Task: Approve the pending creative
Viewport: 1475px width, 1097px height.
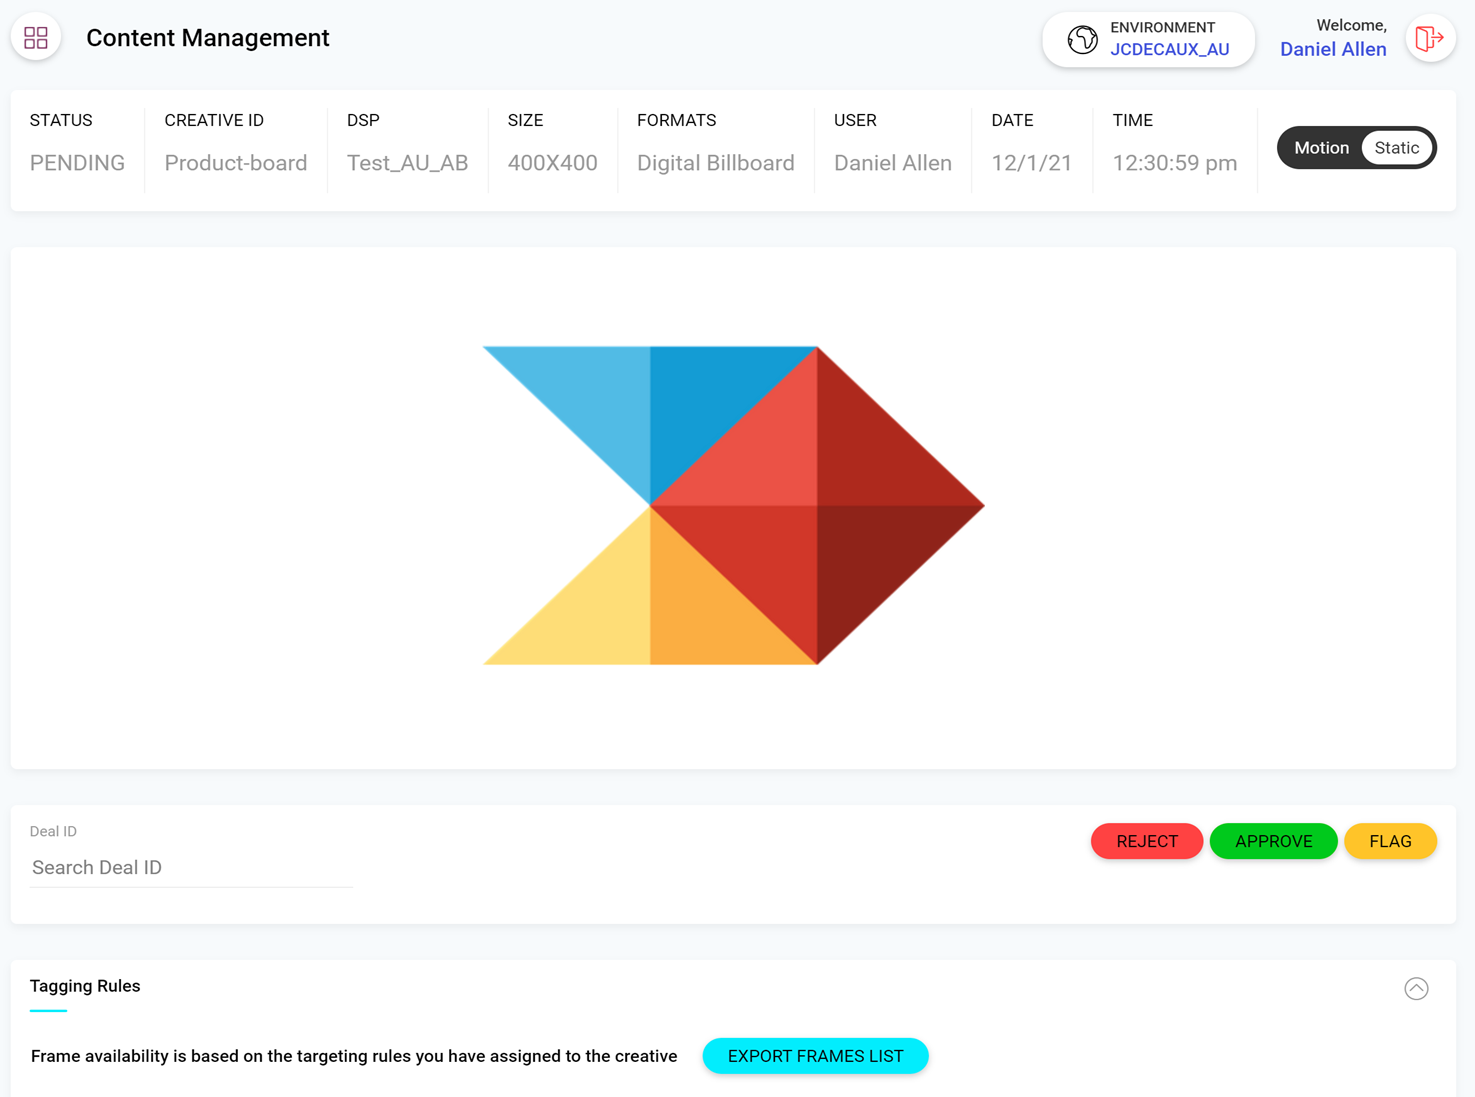Action: 1273,841
